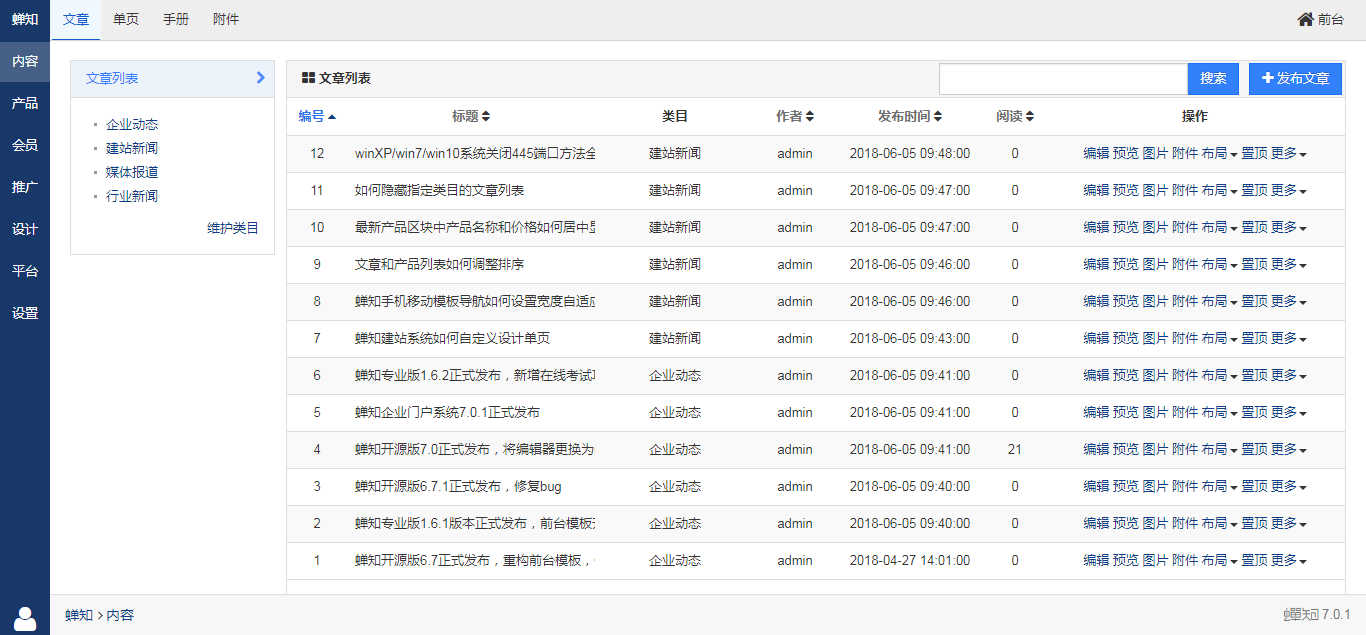Open article 蝉知企业门户系统7.0.1正式发布

click(x=447, y=412)
